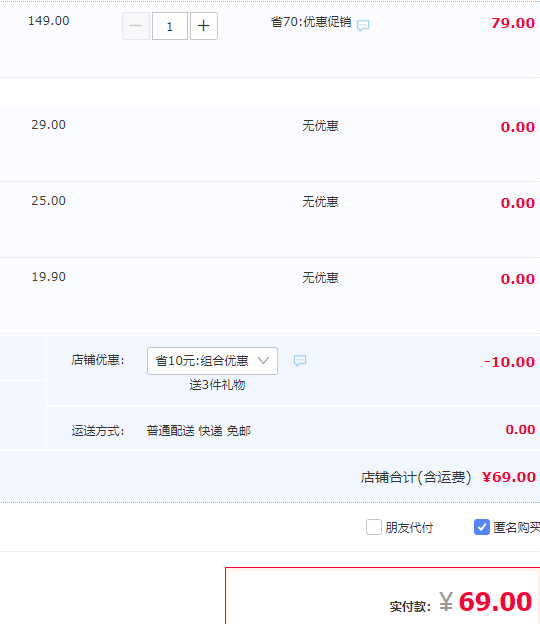
Task: Open the comment icon beside the 店铺优惠 dropdown
Action: 300,361
